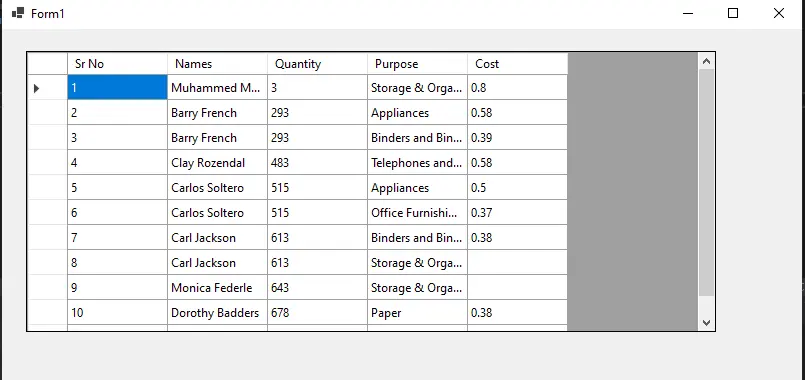Close the Form1 window
The height and width of the screenshot is (380, 805).
(x=779, y=13)
